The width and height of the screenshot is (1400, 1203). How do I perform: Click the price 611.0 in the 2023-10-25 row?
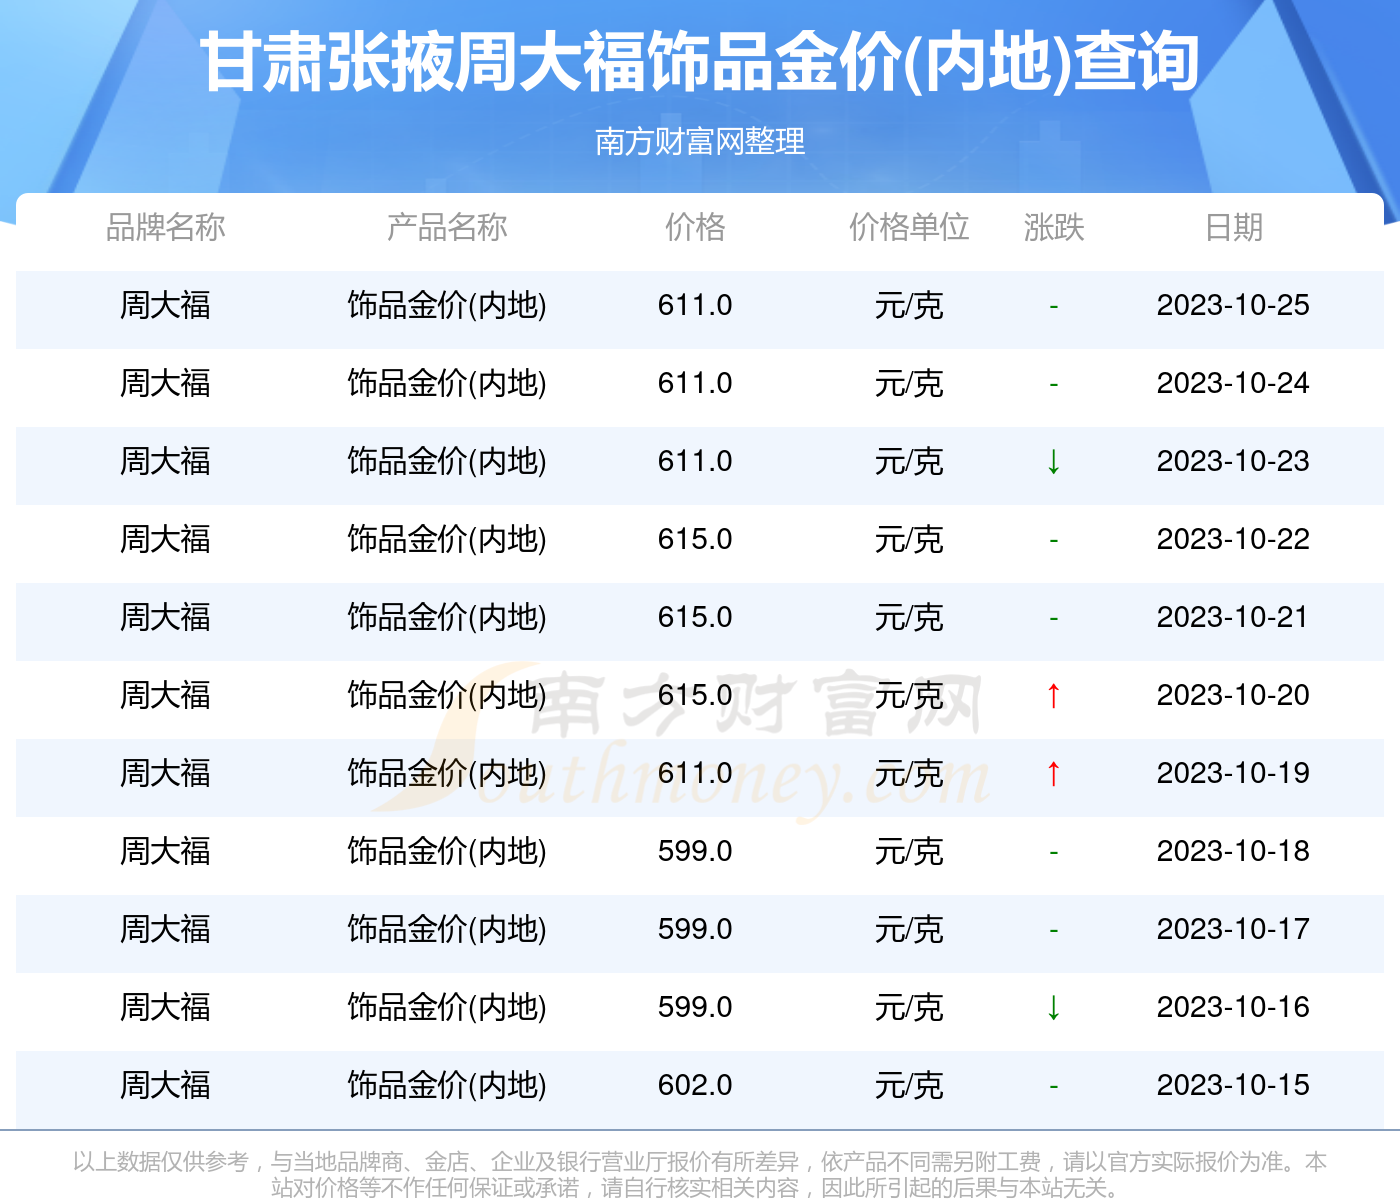pos(695,305)
